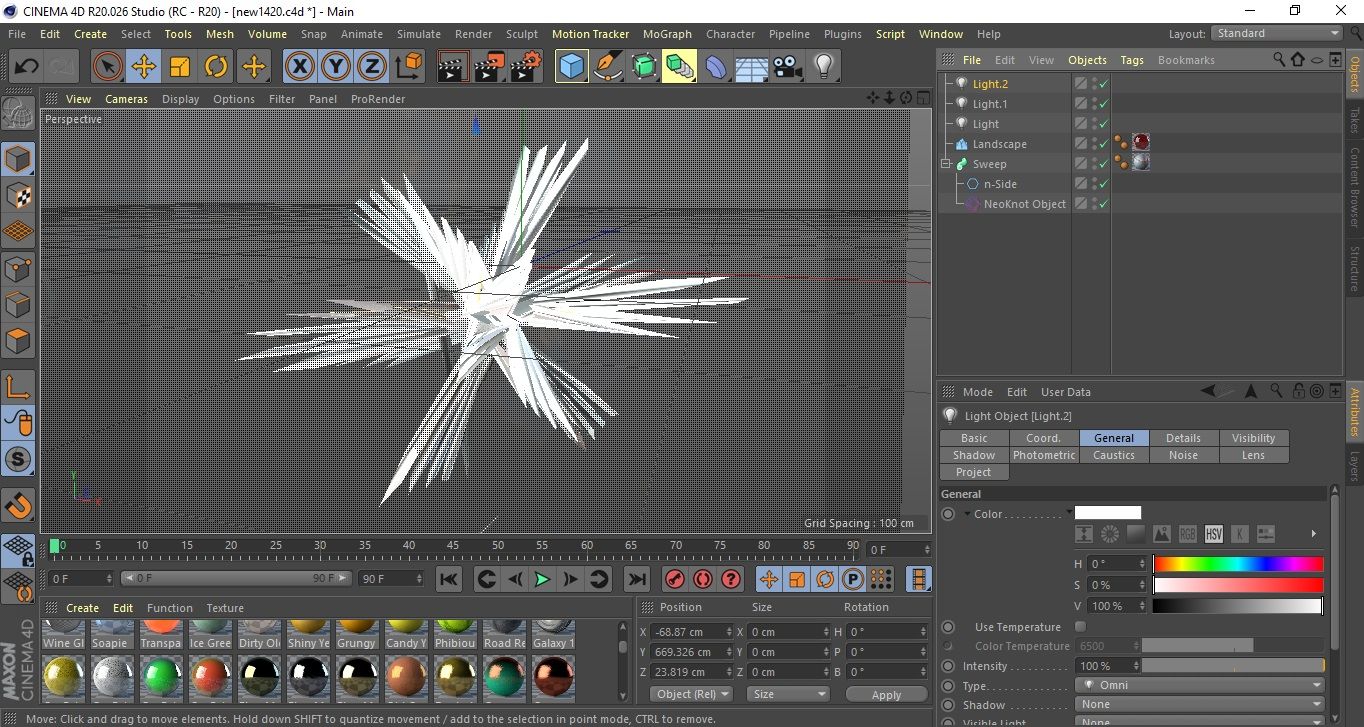Select the Rotate tool in top toolbar
The width and height of the screenshot is (1364, 727).
coord(216,67)
